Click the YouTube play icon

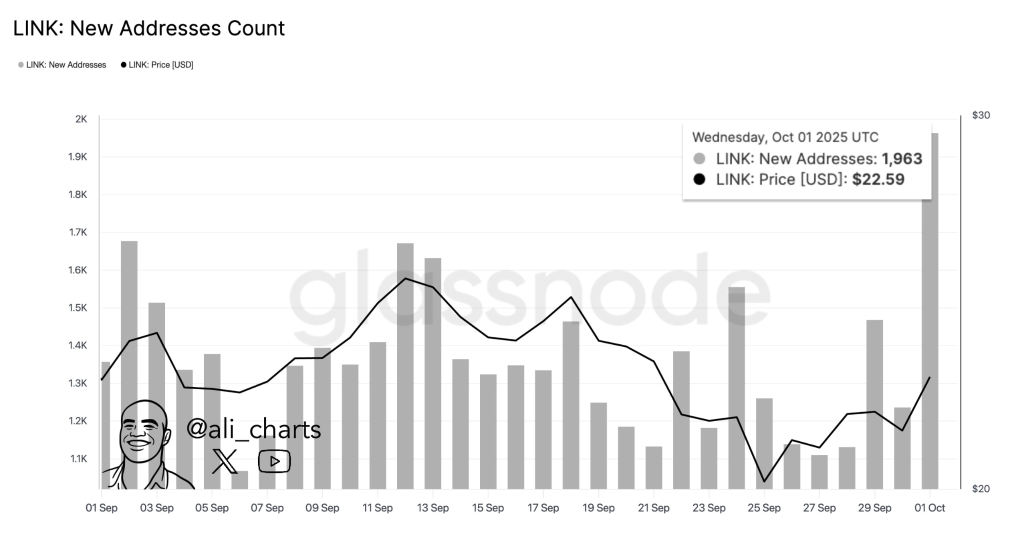[x=274, y=461]
